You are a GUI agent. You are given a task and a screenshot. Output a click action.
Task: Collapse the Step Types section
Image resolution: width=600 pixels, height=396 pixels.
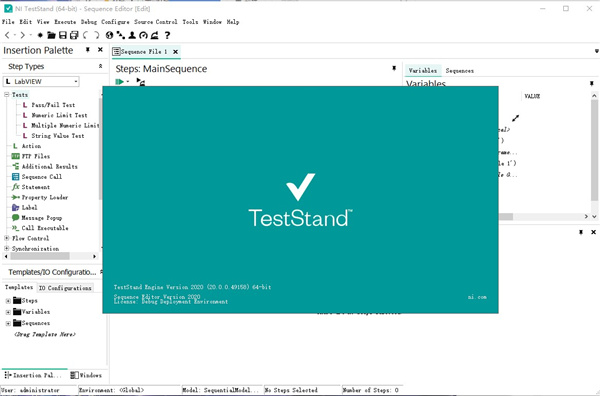pos(100,66)
